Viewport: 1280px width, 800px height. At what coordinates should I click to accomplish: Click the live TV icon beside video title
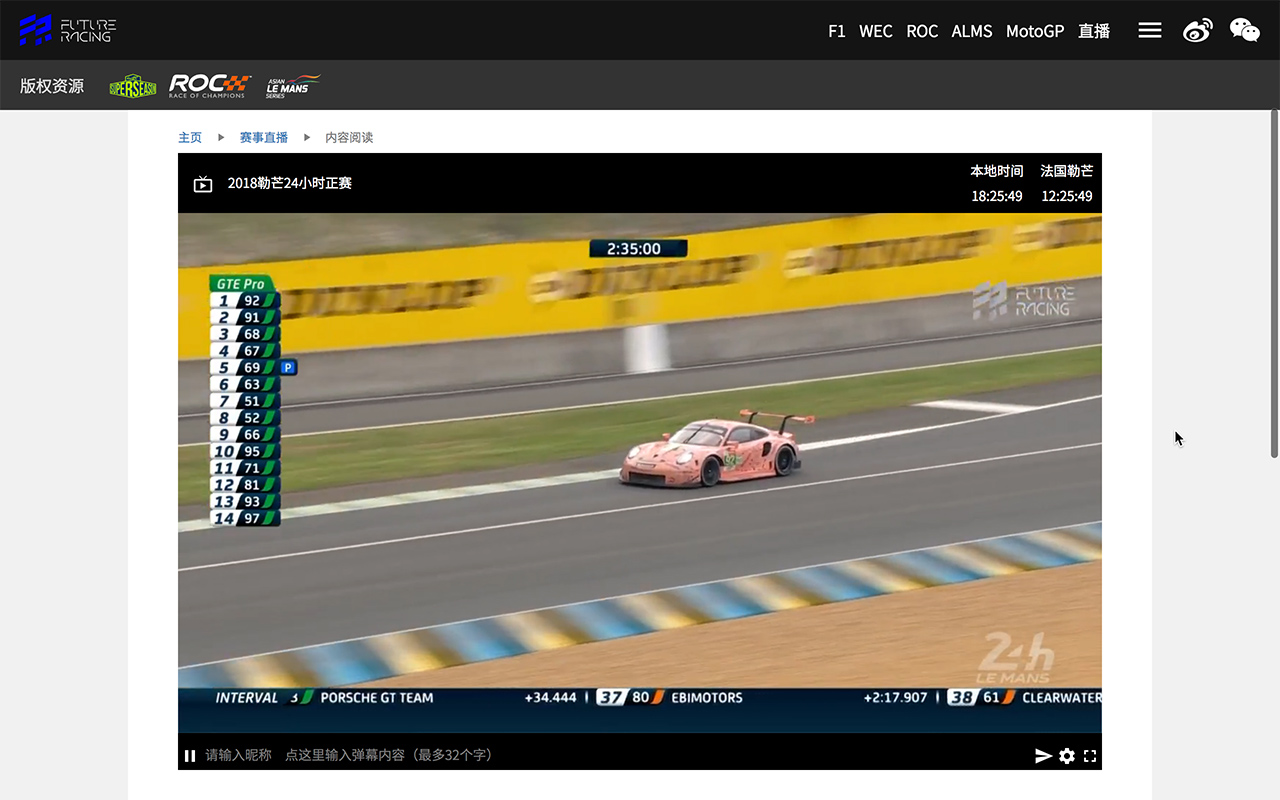(203, 184)
